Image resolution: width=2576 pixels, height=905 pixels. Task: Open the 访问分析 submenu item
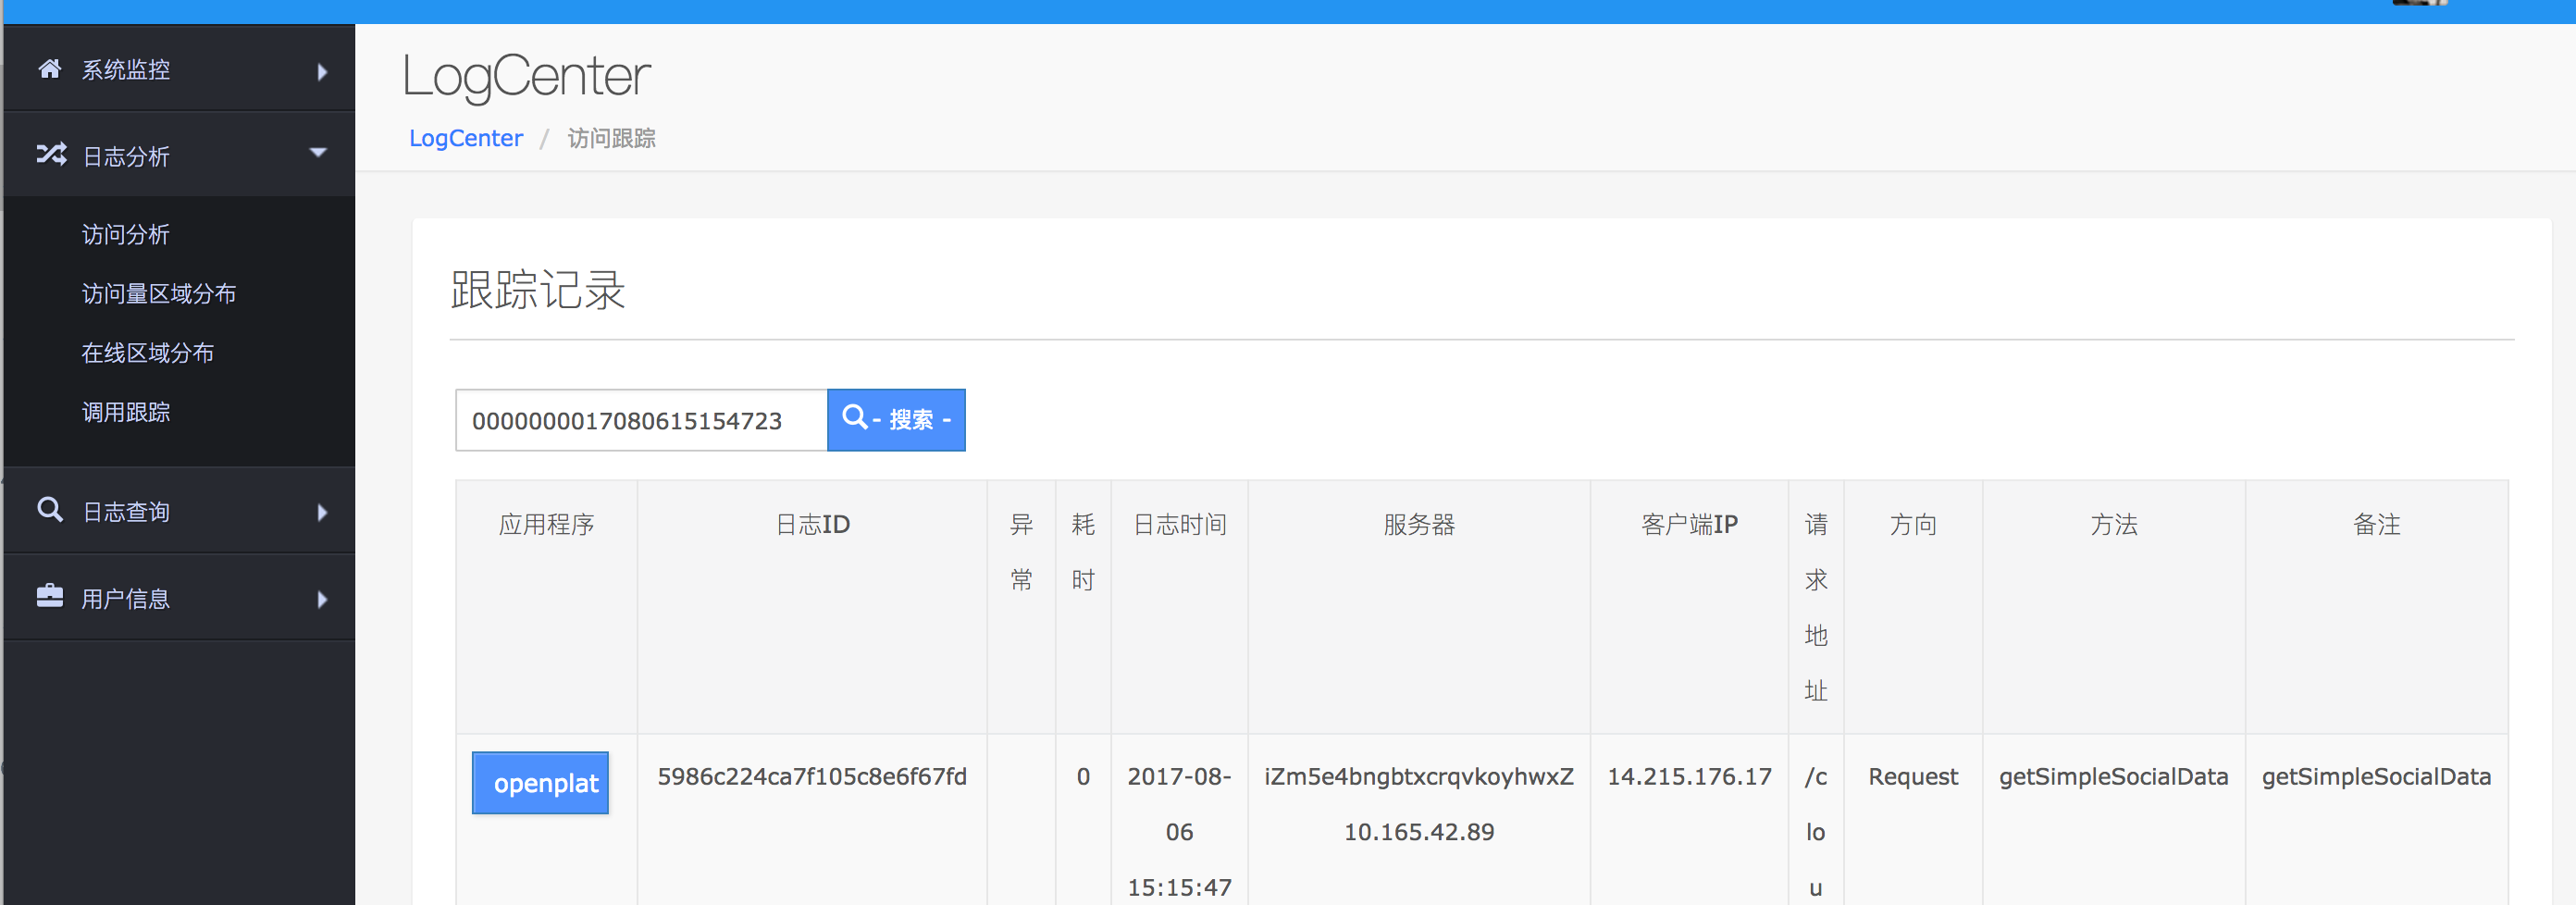coord(126,234)
